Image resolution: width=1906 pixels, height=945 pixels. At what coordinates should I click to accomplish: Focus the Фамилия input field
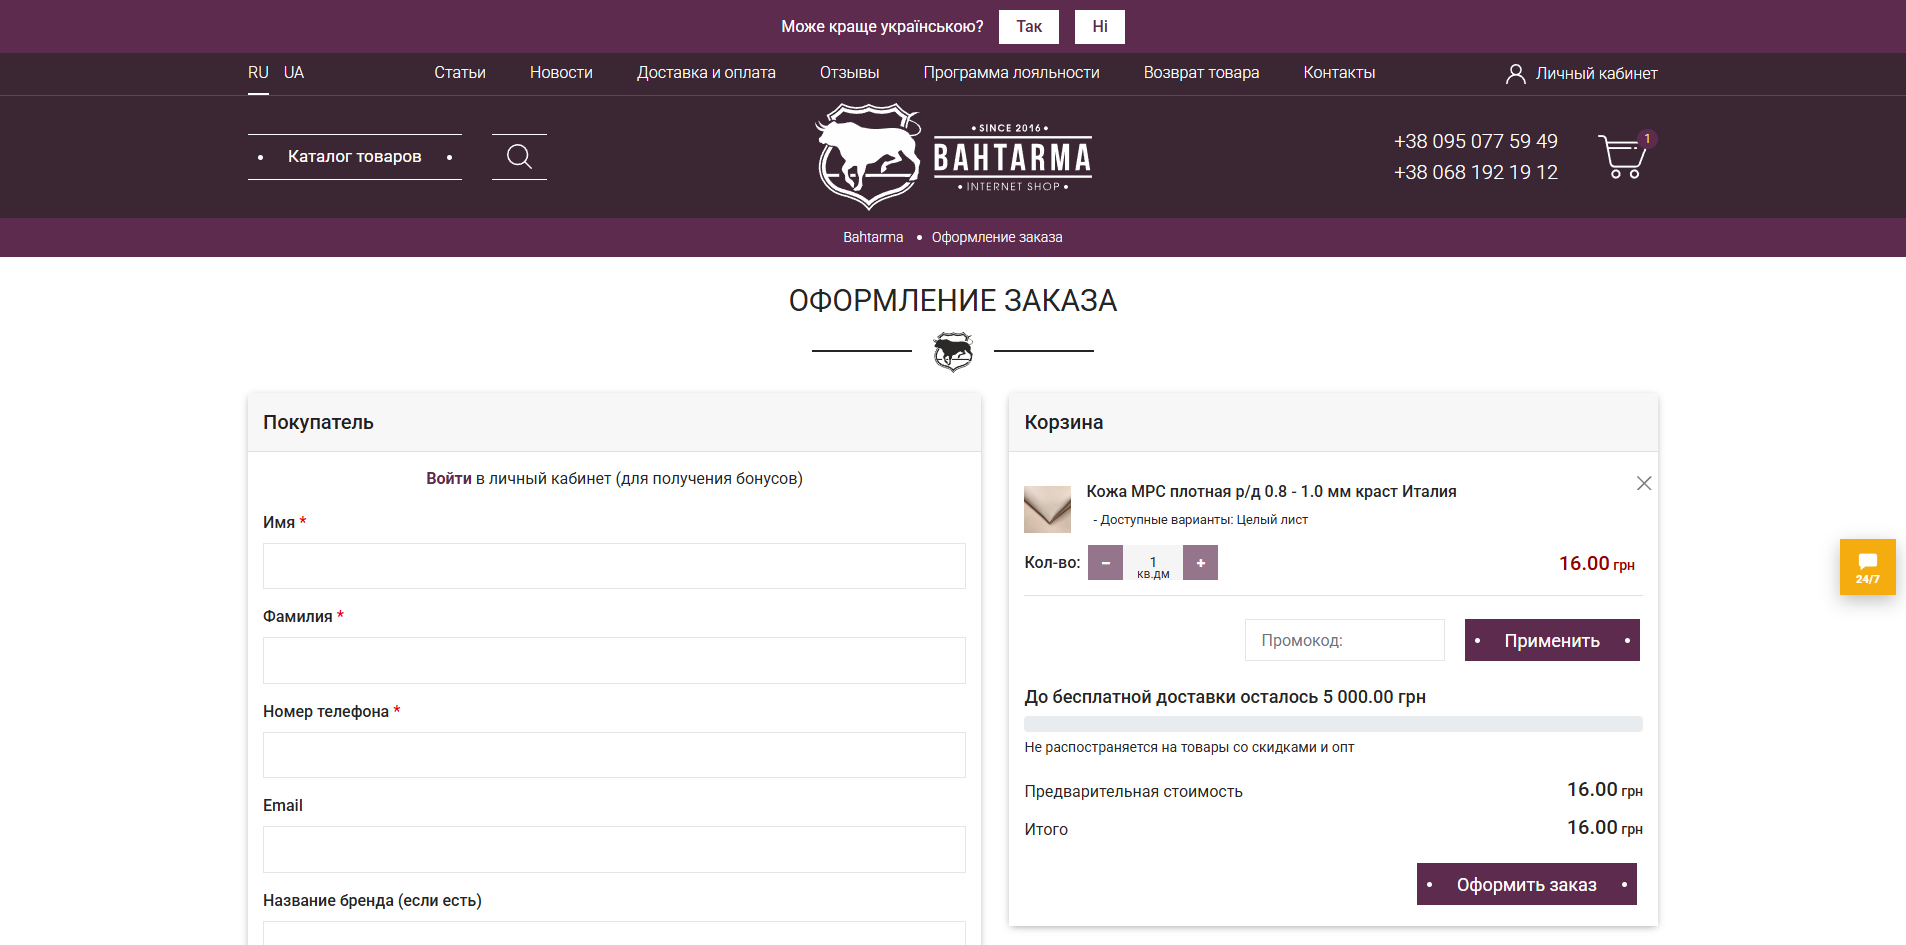(614, 660)
